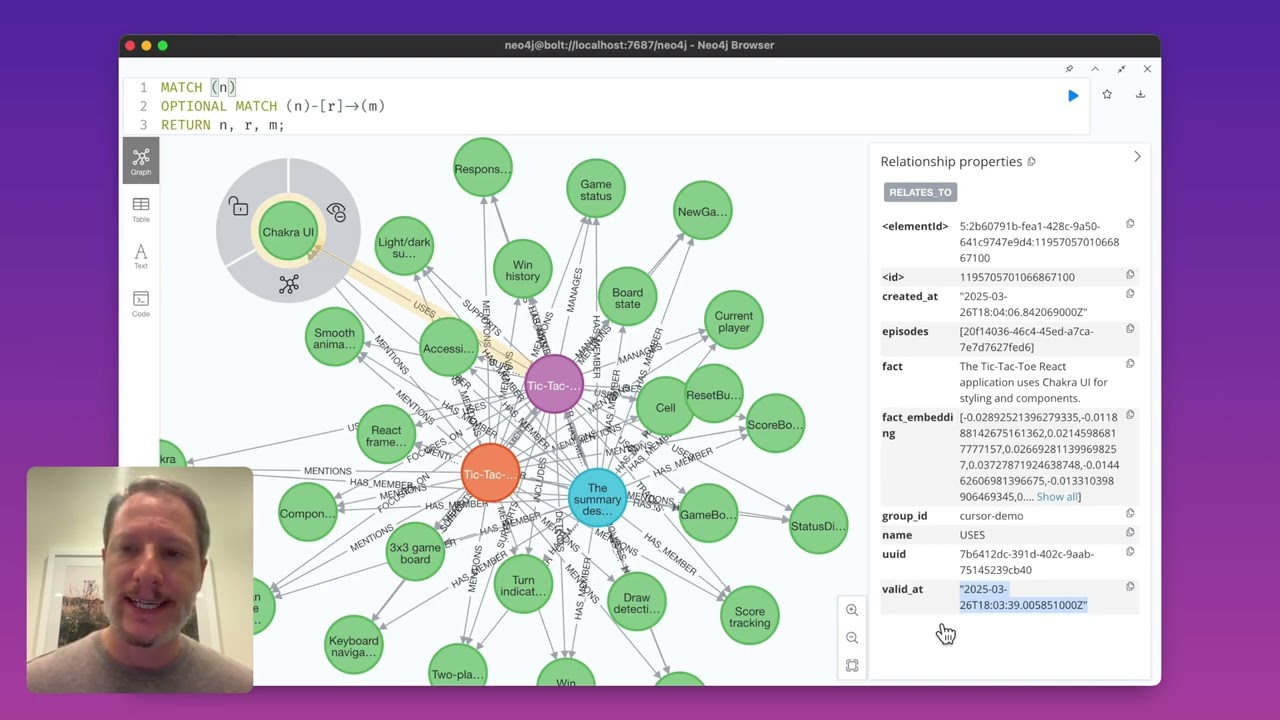Click the 'React frame...' node
This screenshot has height=720, width=1280.
tap(386, 435)
